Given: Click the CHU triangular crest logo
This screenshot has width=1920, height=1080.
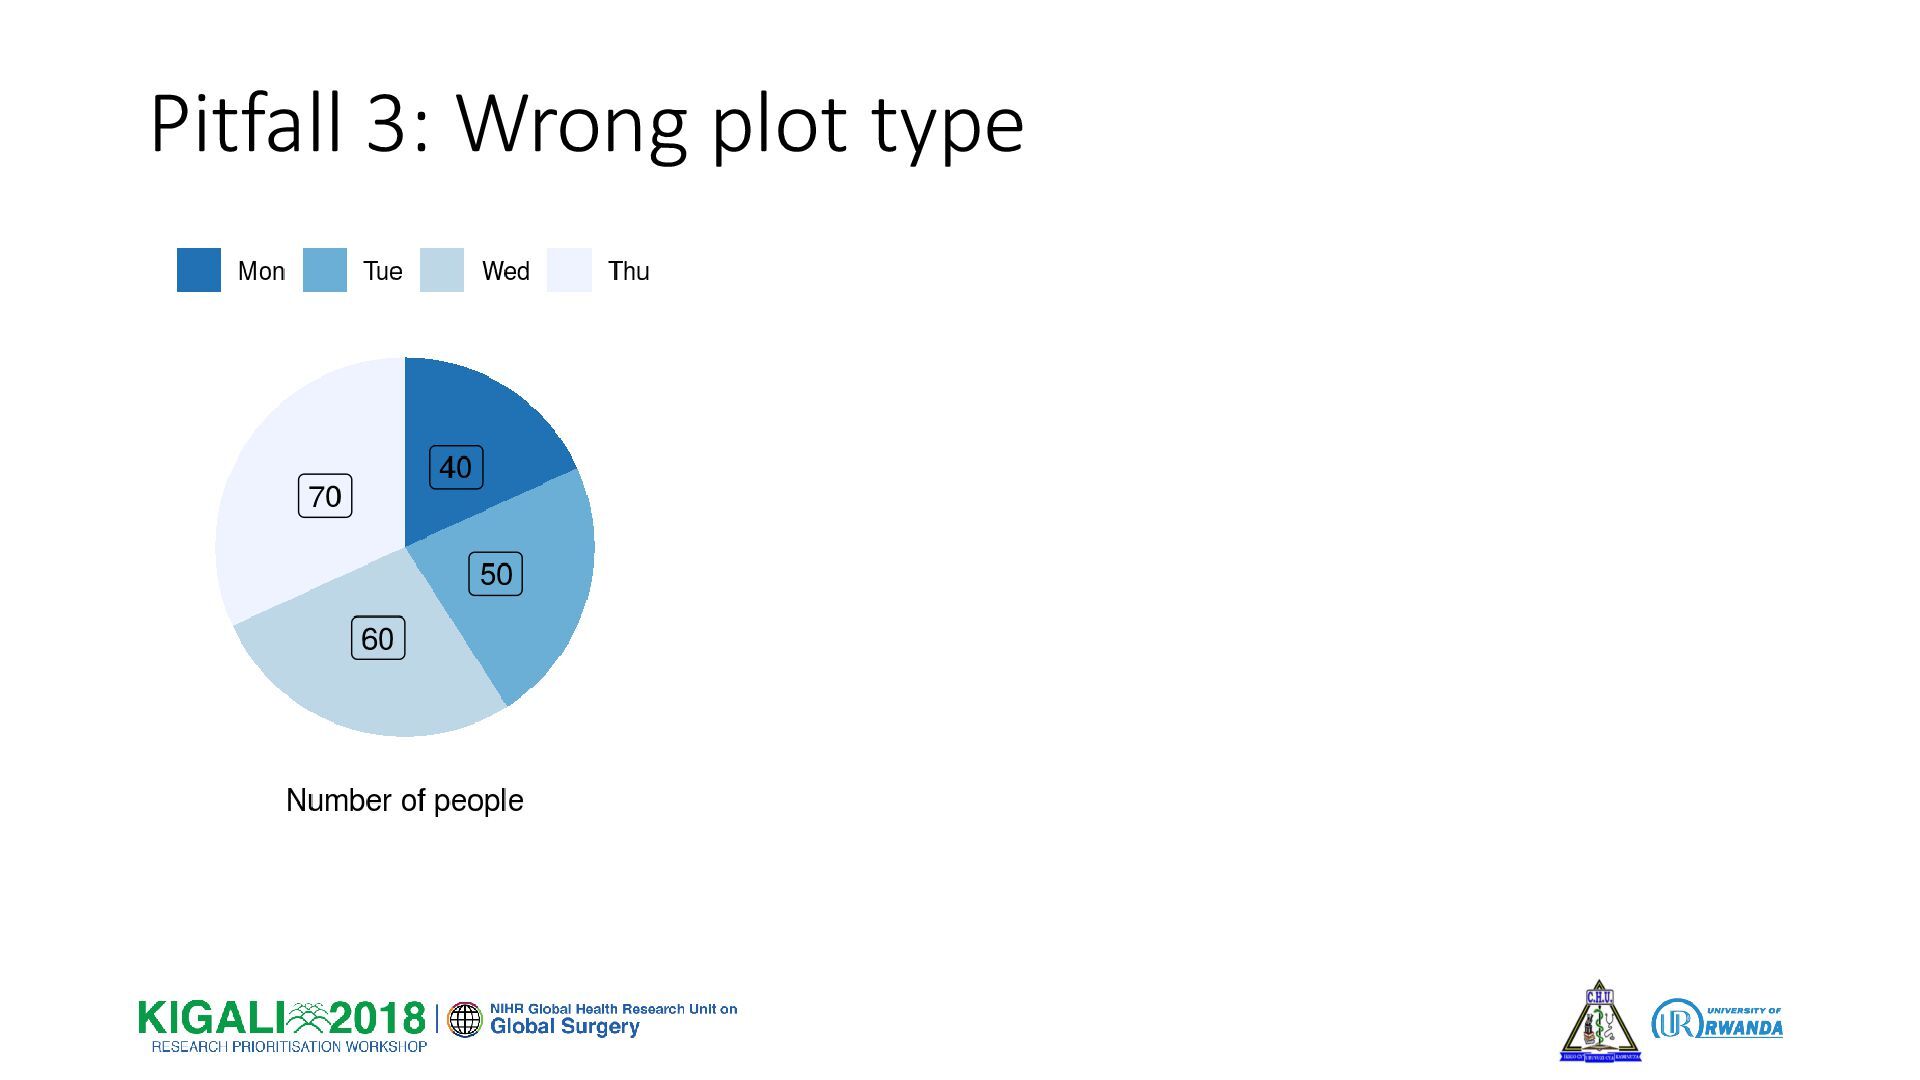Looking at the screenshot, I should pyautogui.click(x=1600, y=1021).
